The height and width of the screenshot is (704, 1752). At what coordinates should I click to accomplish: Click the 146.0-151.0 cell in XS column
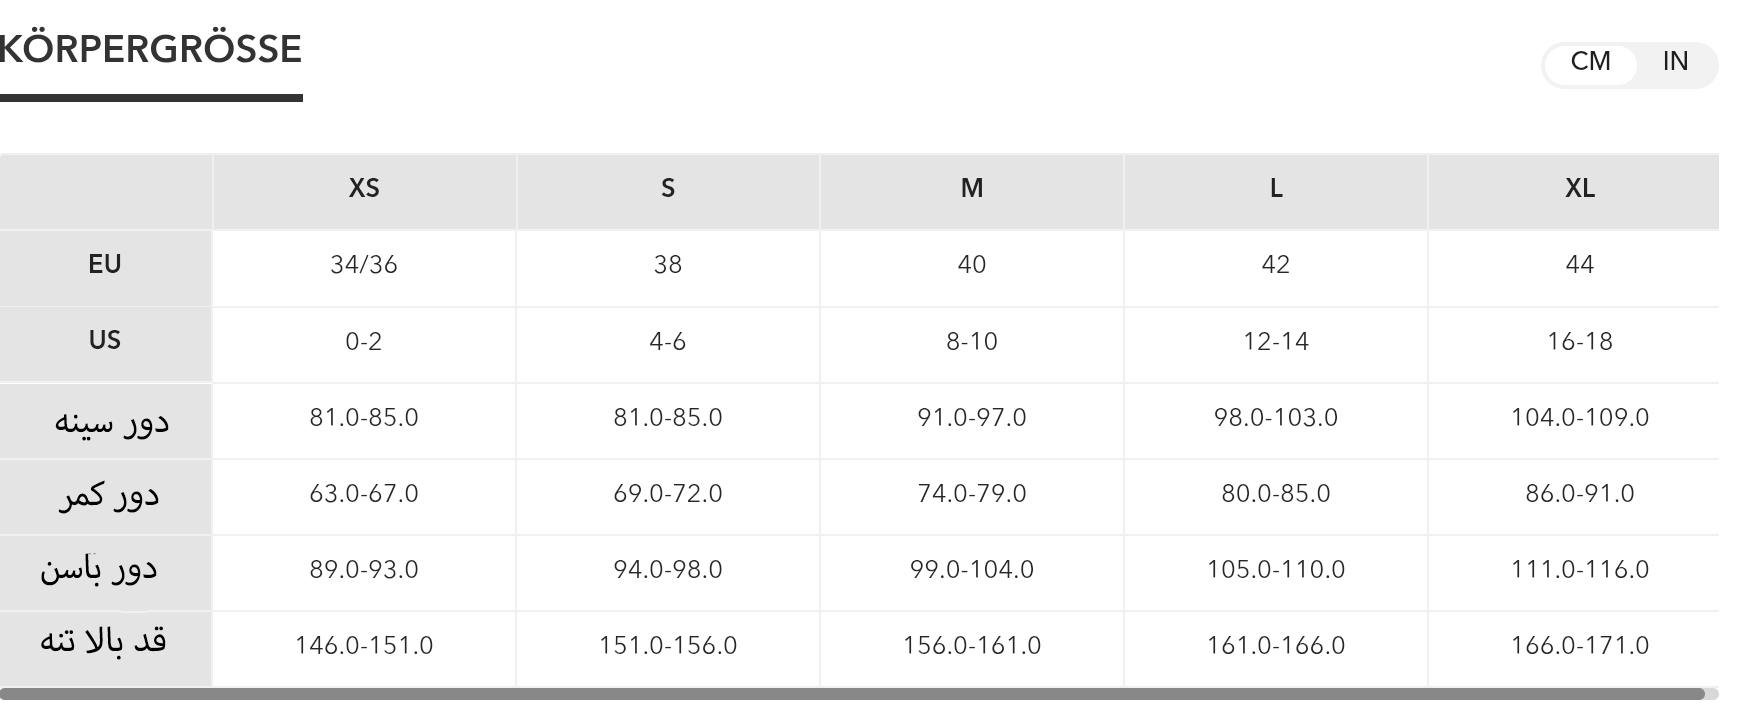pos(364,646)
